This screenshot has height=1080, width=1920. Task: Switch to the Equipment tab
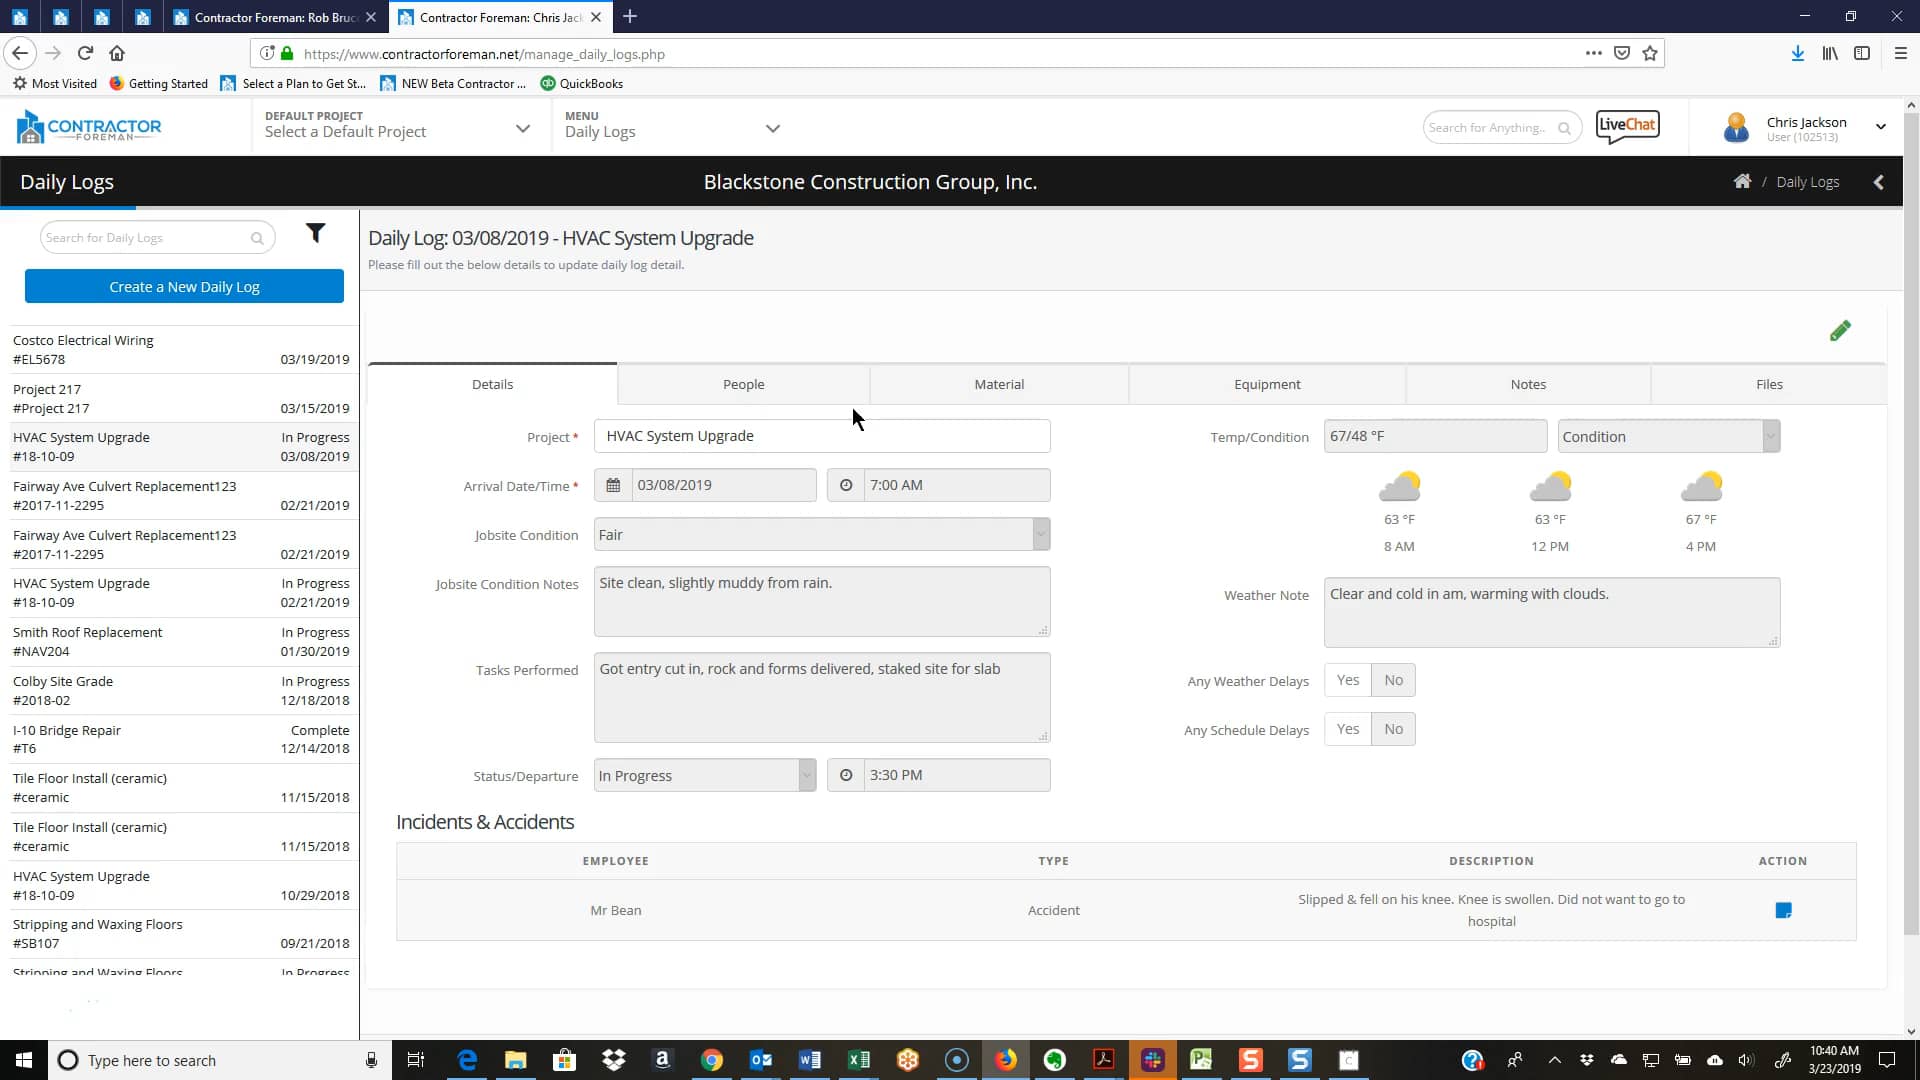[1266, 384]
